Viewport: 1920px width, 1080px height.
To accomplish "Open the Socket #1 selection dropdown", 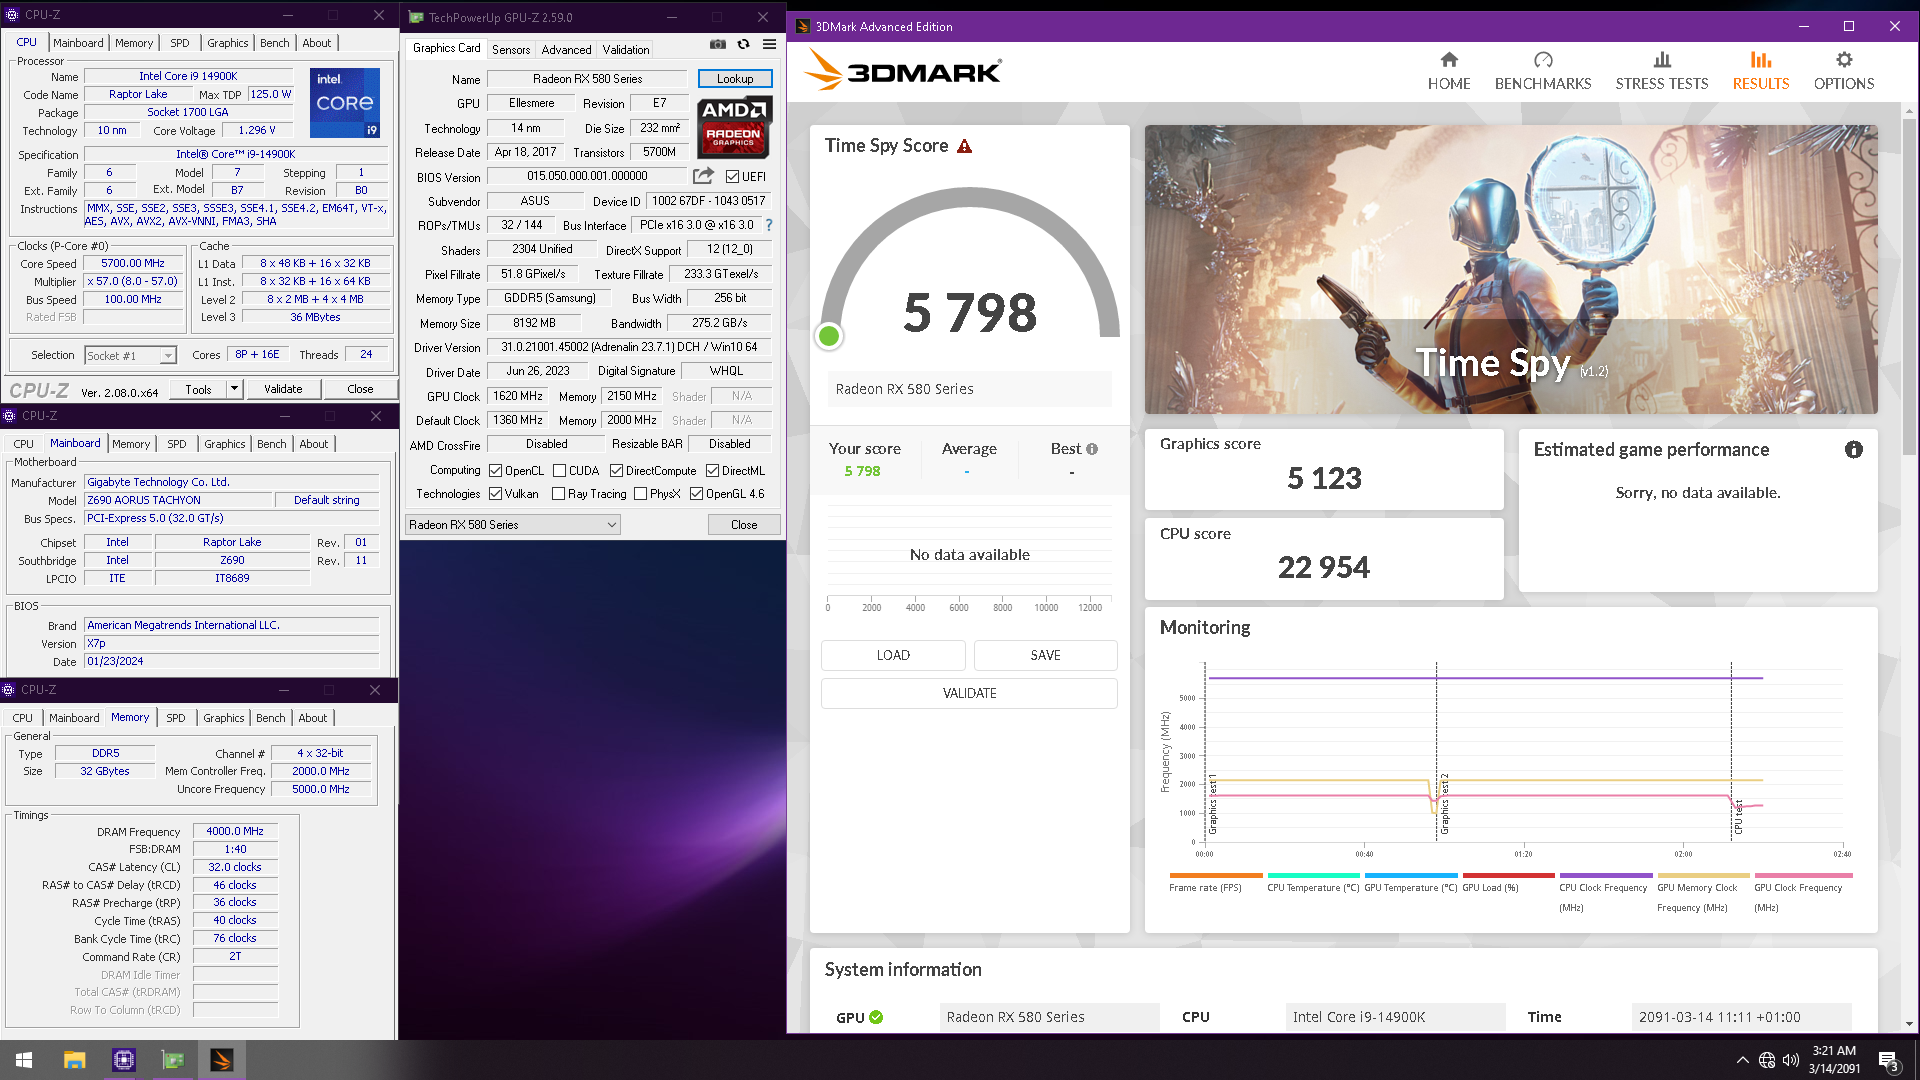I will [x=130, y=356].
